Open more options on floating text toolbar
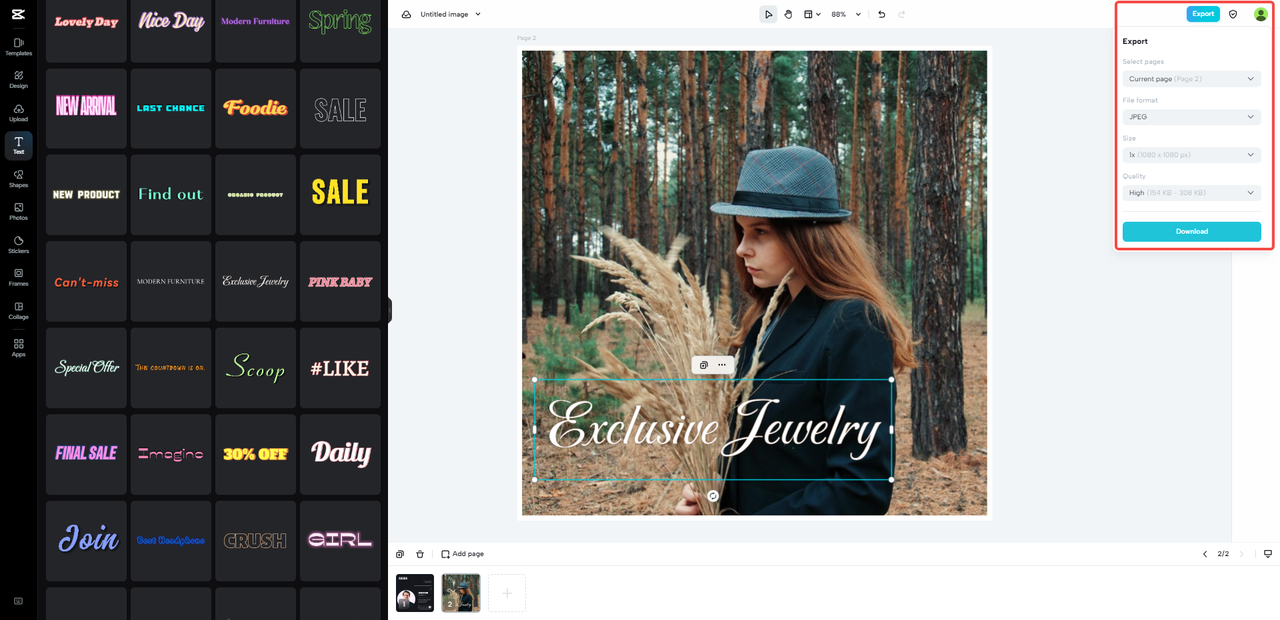Image resolution: width=1280 pixels, height=620 pixels. pyautogui.click(x=722, y=365)
